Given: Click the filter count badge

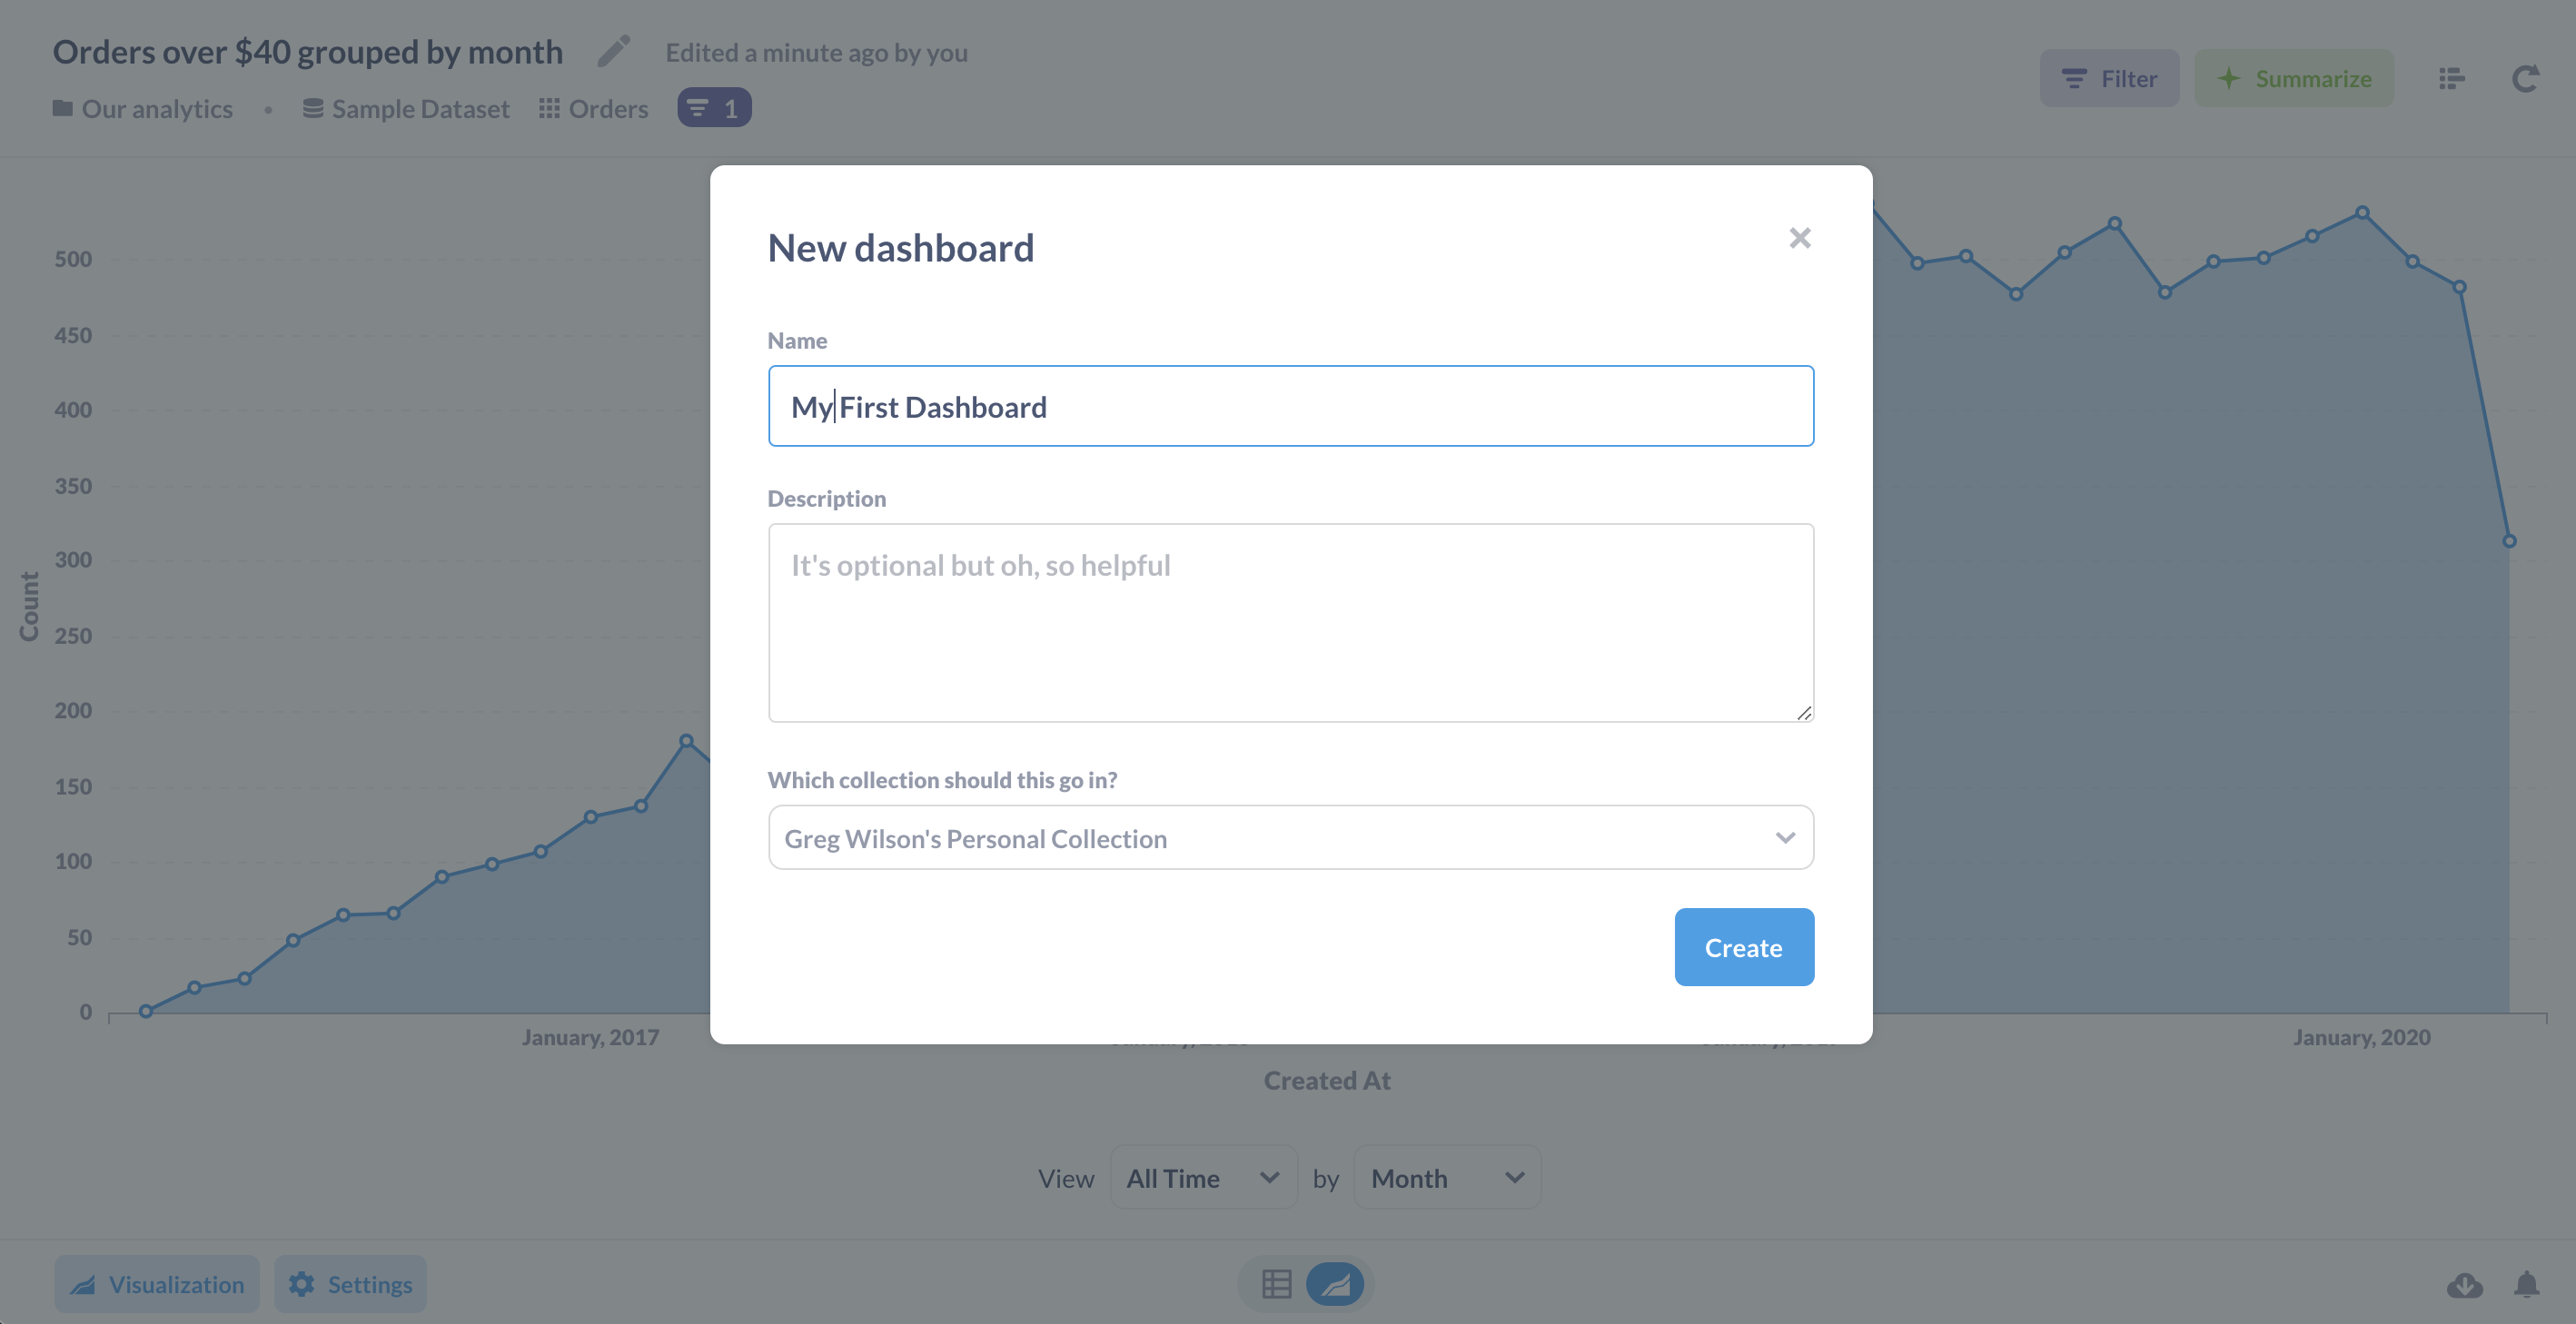Looking at the screenshot, I should tap(714, 108).
